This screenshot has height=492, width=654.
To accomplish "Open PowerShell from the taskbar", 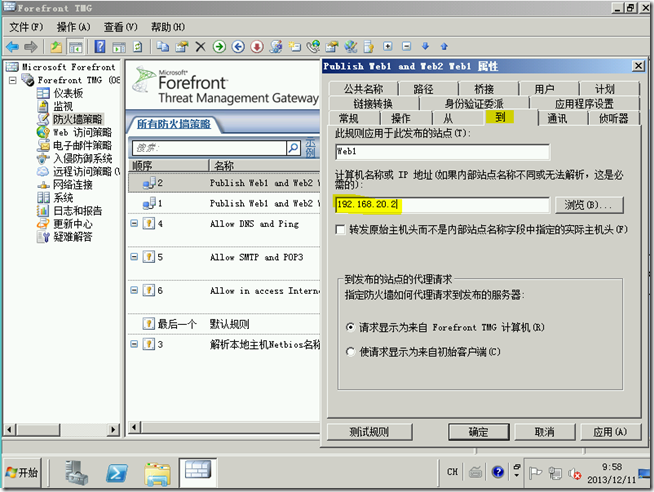I will [117, 473].
